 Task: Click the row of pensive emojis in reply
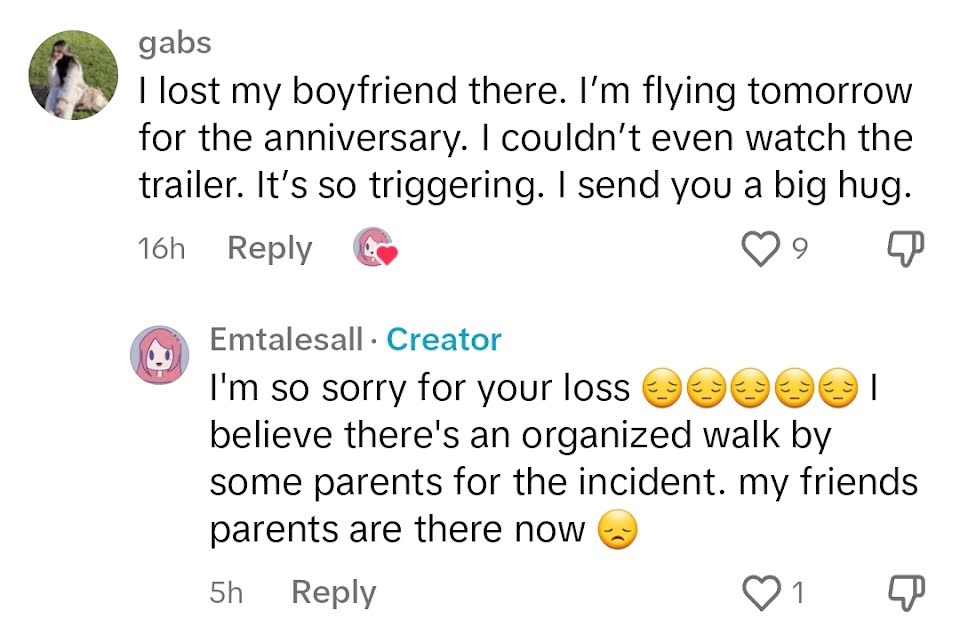[x=749, y=388]
